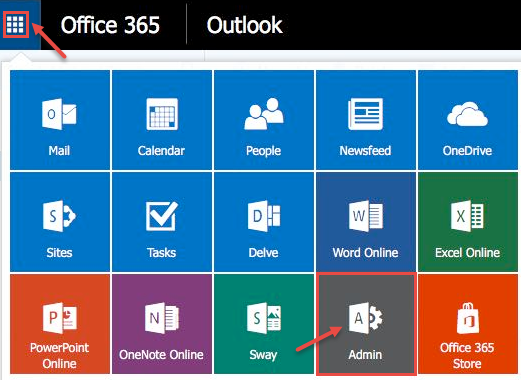Open the Tasks checkmark tile

click(x=162, y=222)
